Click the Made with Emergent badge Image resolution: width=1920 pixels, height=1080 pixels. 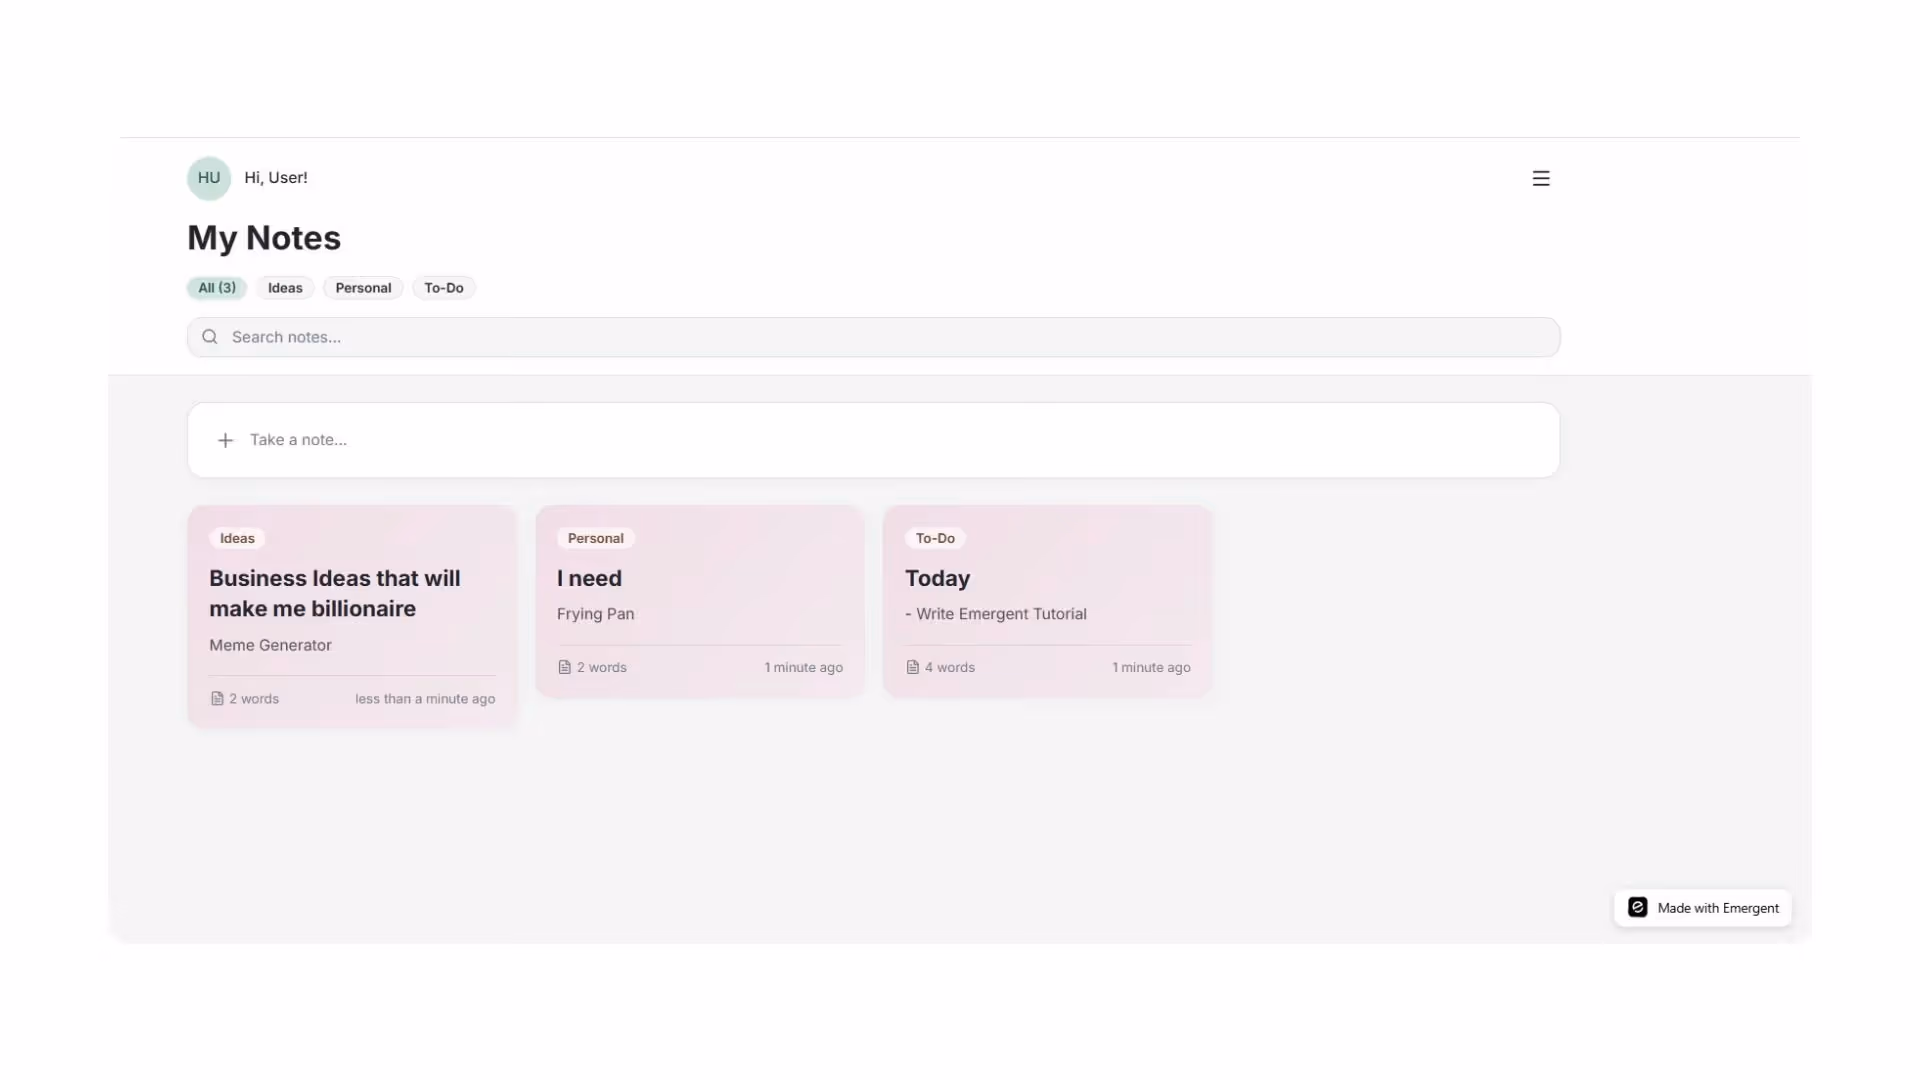[1702, 908]
